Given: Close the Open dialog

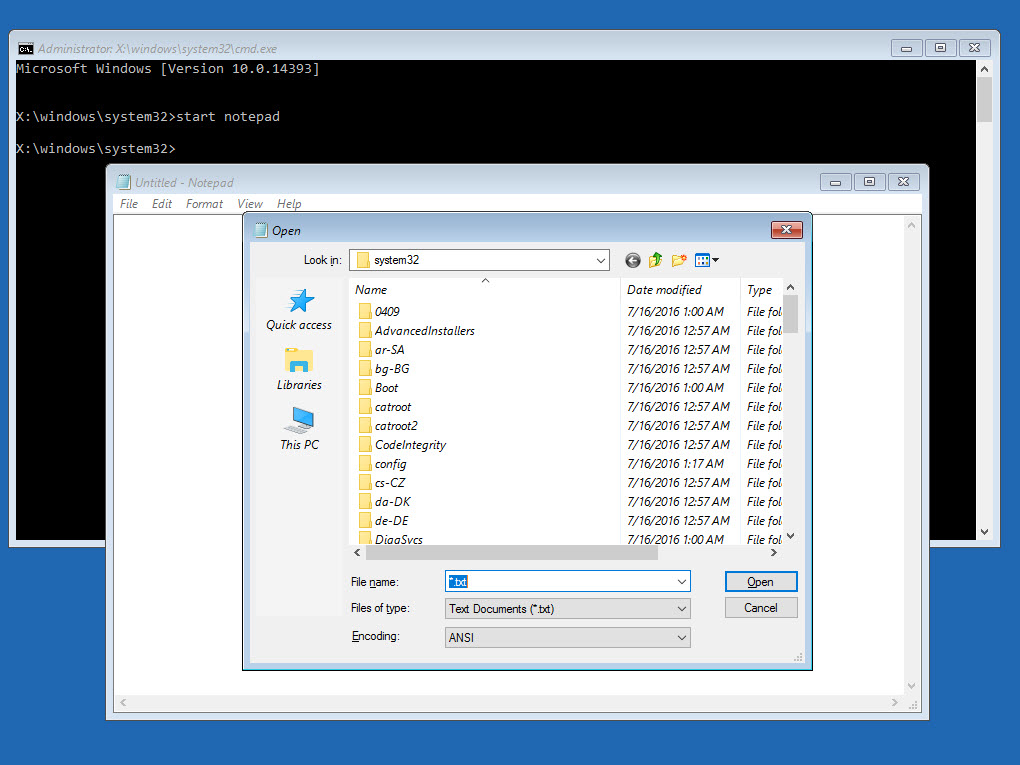Looking at the screenshot, I should tap(786, 230).
